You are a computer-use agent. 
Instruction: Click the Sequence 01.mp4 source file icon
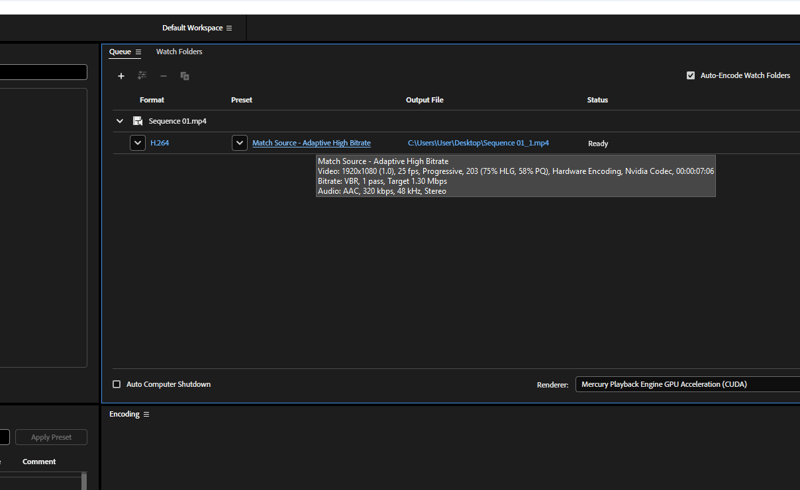(138, 121)
